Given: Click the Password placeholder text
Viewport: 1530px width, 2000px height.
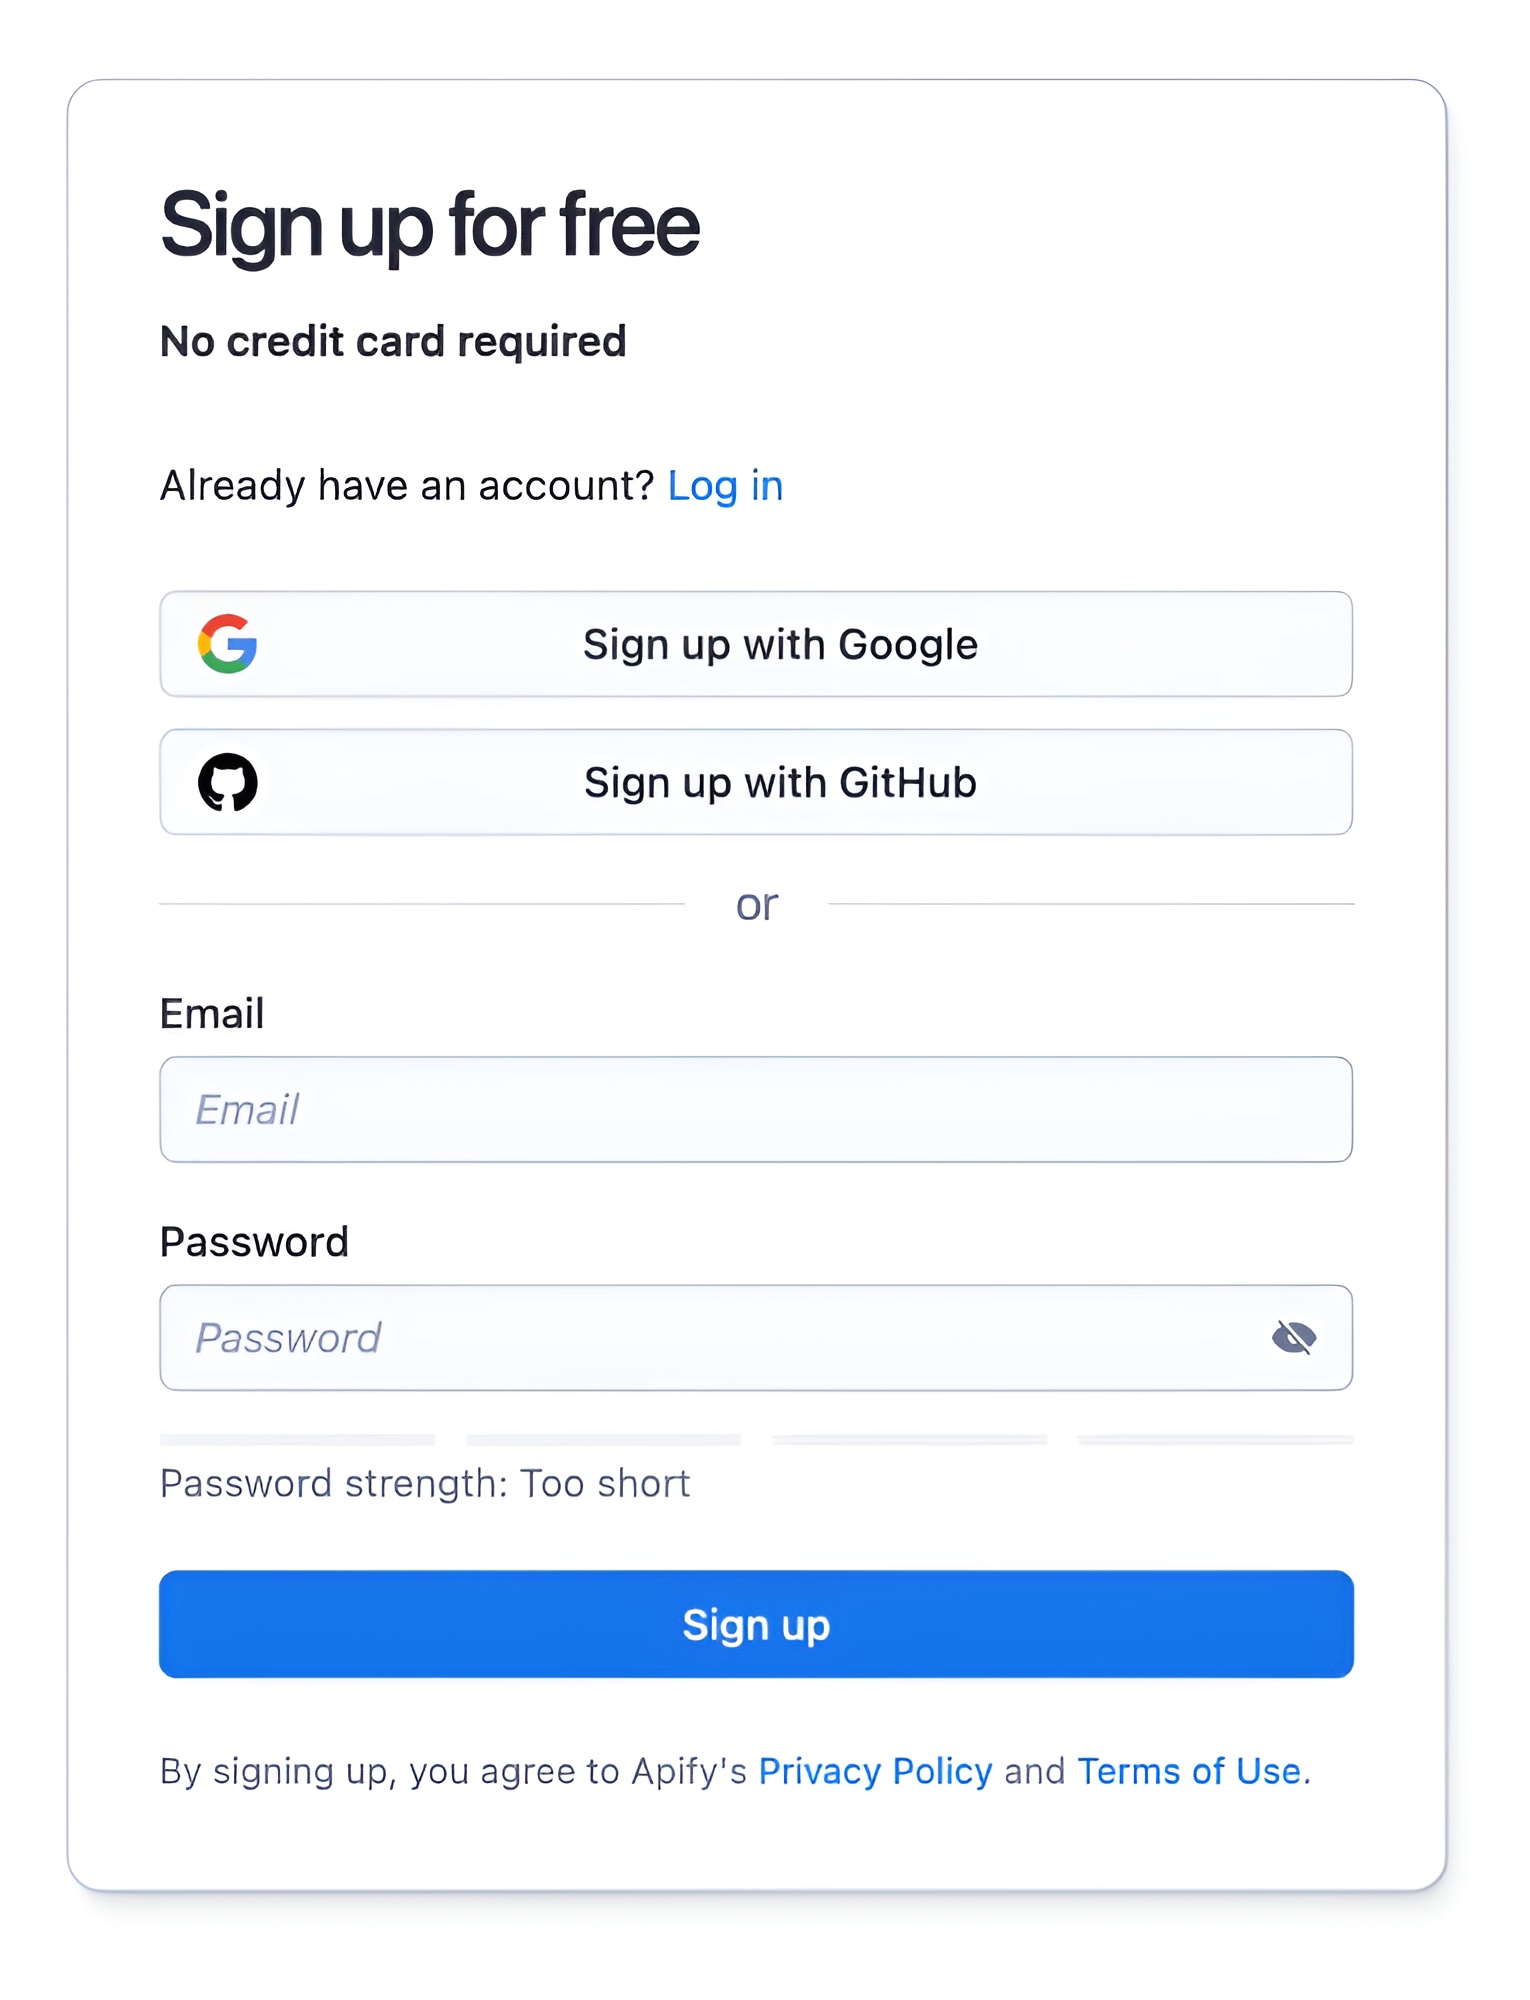Looking at the screenshot, I should (x=288, y=1338).
